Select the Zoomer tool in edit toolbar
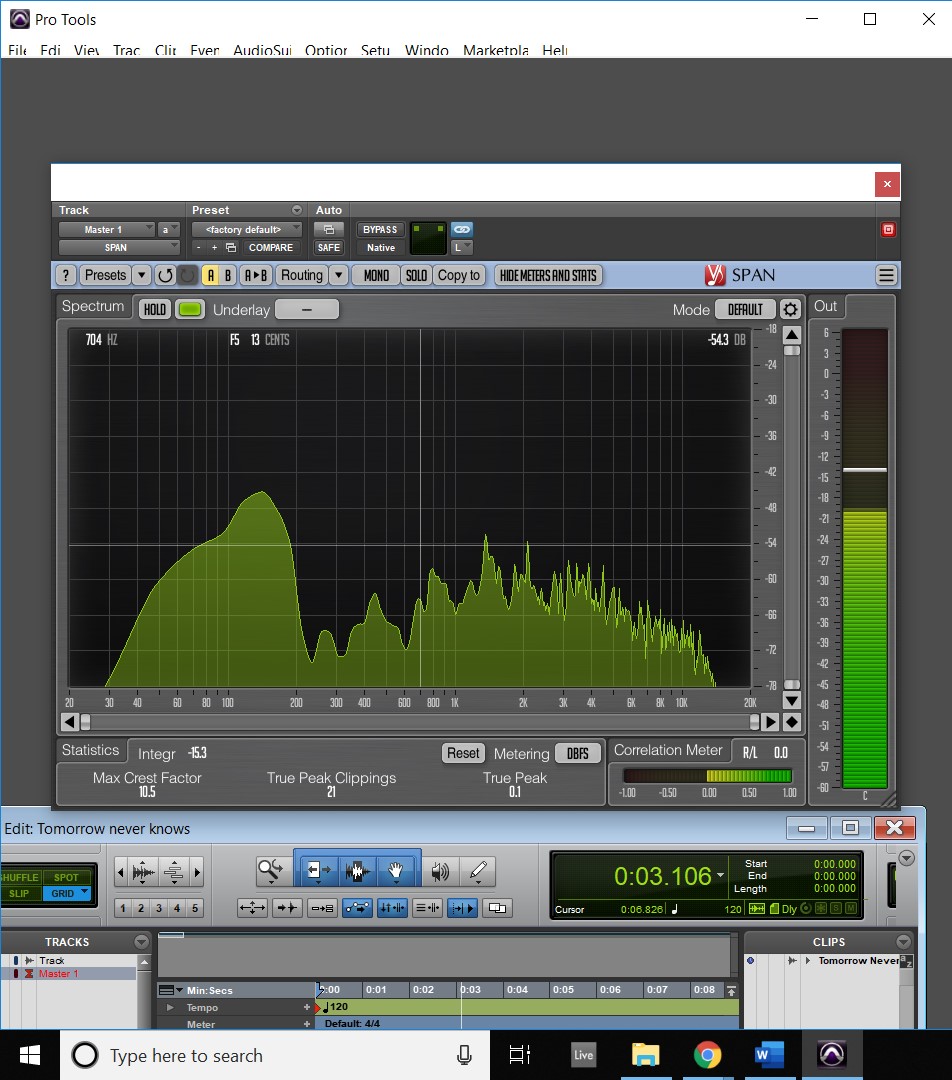Image resolution: width=952 pixels, height=1080 pixels. point(270,871)
